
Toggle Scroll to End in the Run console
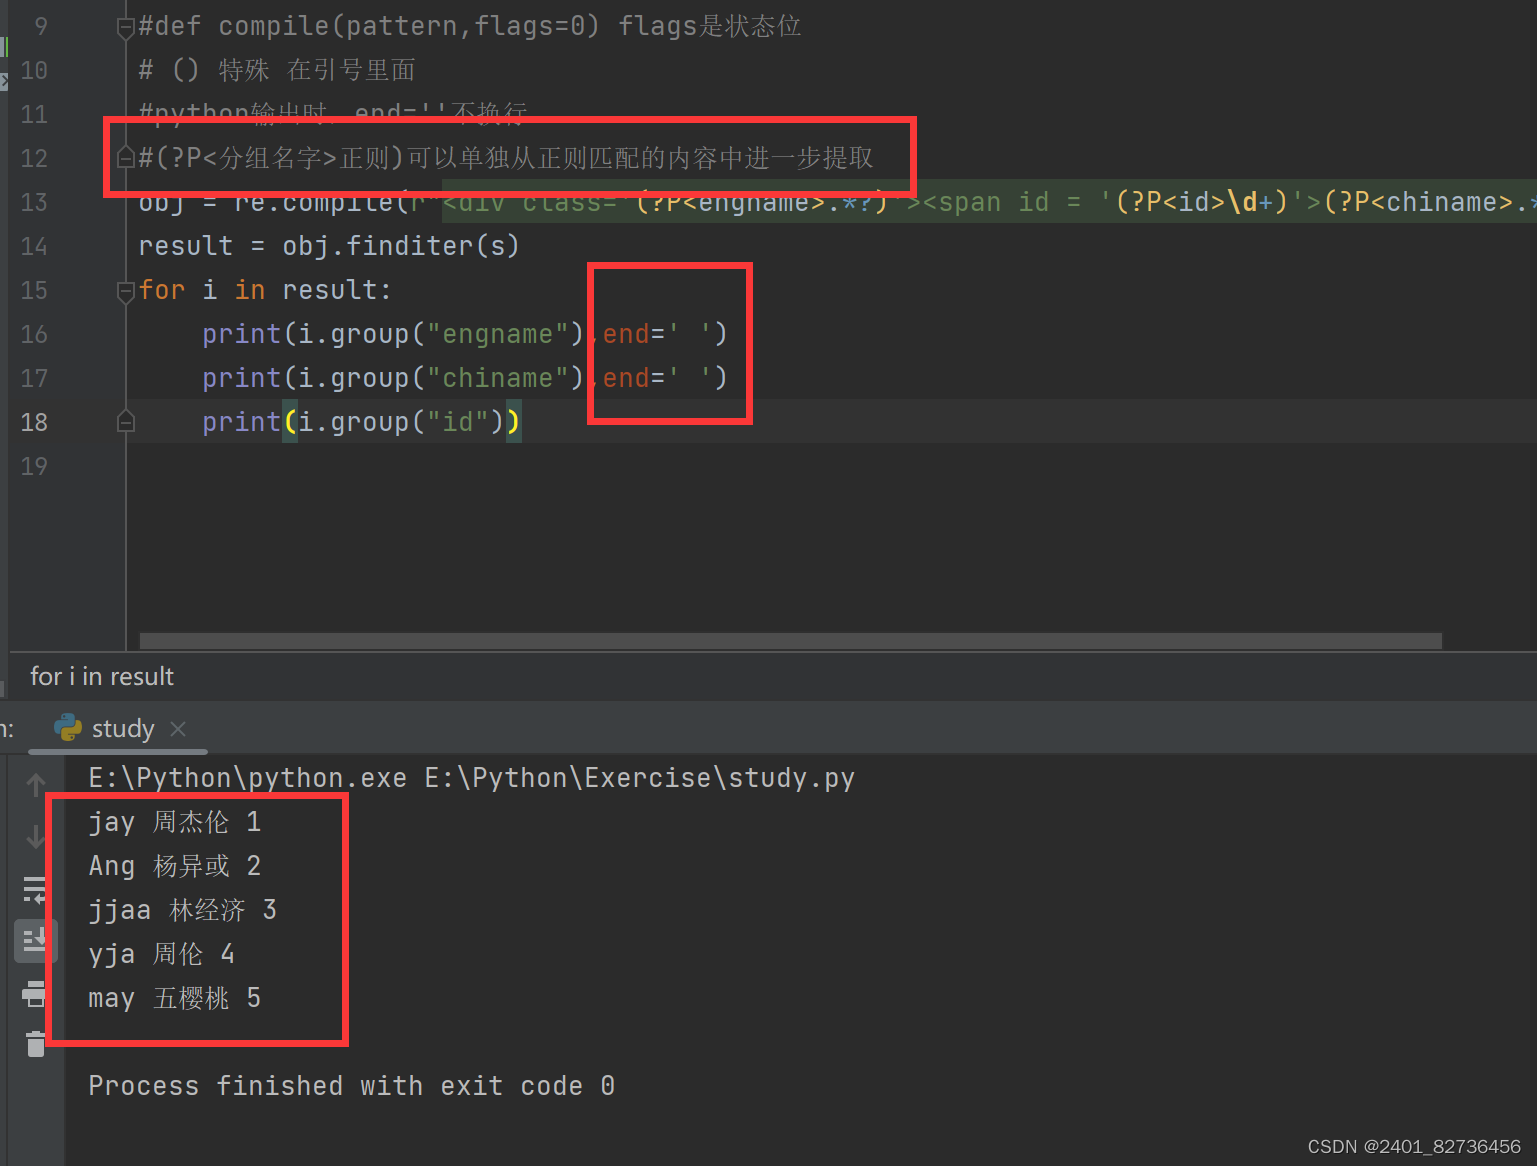coord(35,940)
